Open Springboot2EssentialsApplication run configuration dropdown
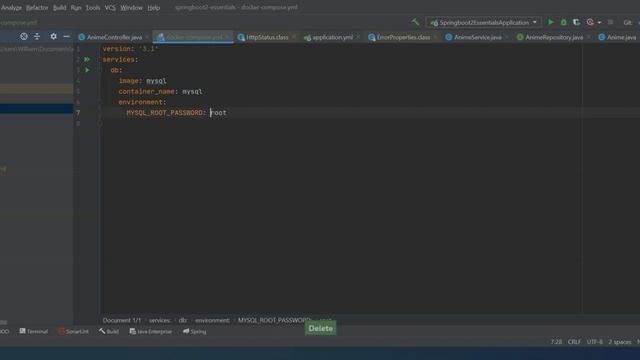This screenshot has width=640, height=360. pos(484,22)
